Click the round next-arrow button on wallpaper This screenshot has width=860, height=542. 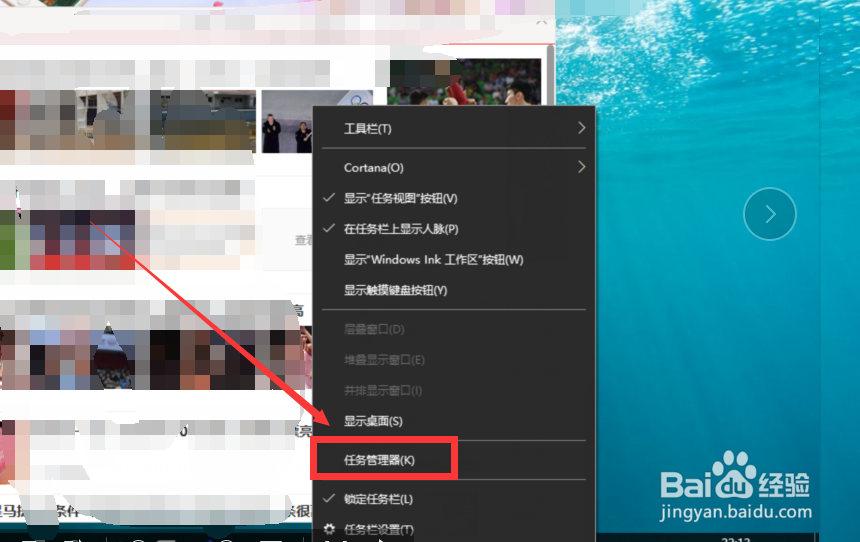(x=770, y=214)
